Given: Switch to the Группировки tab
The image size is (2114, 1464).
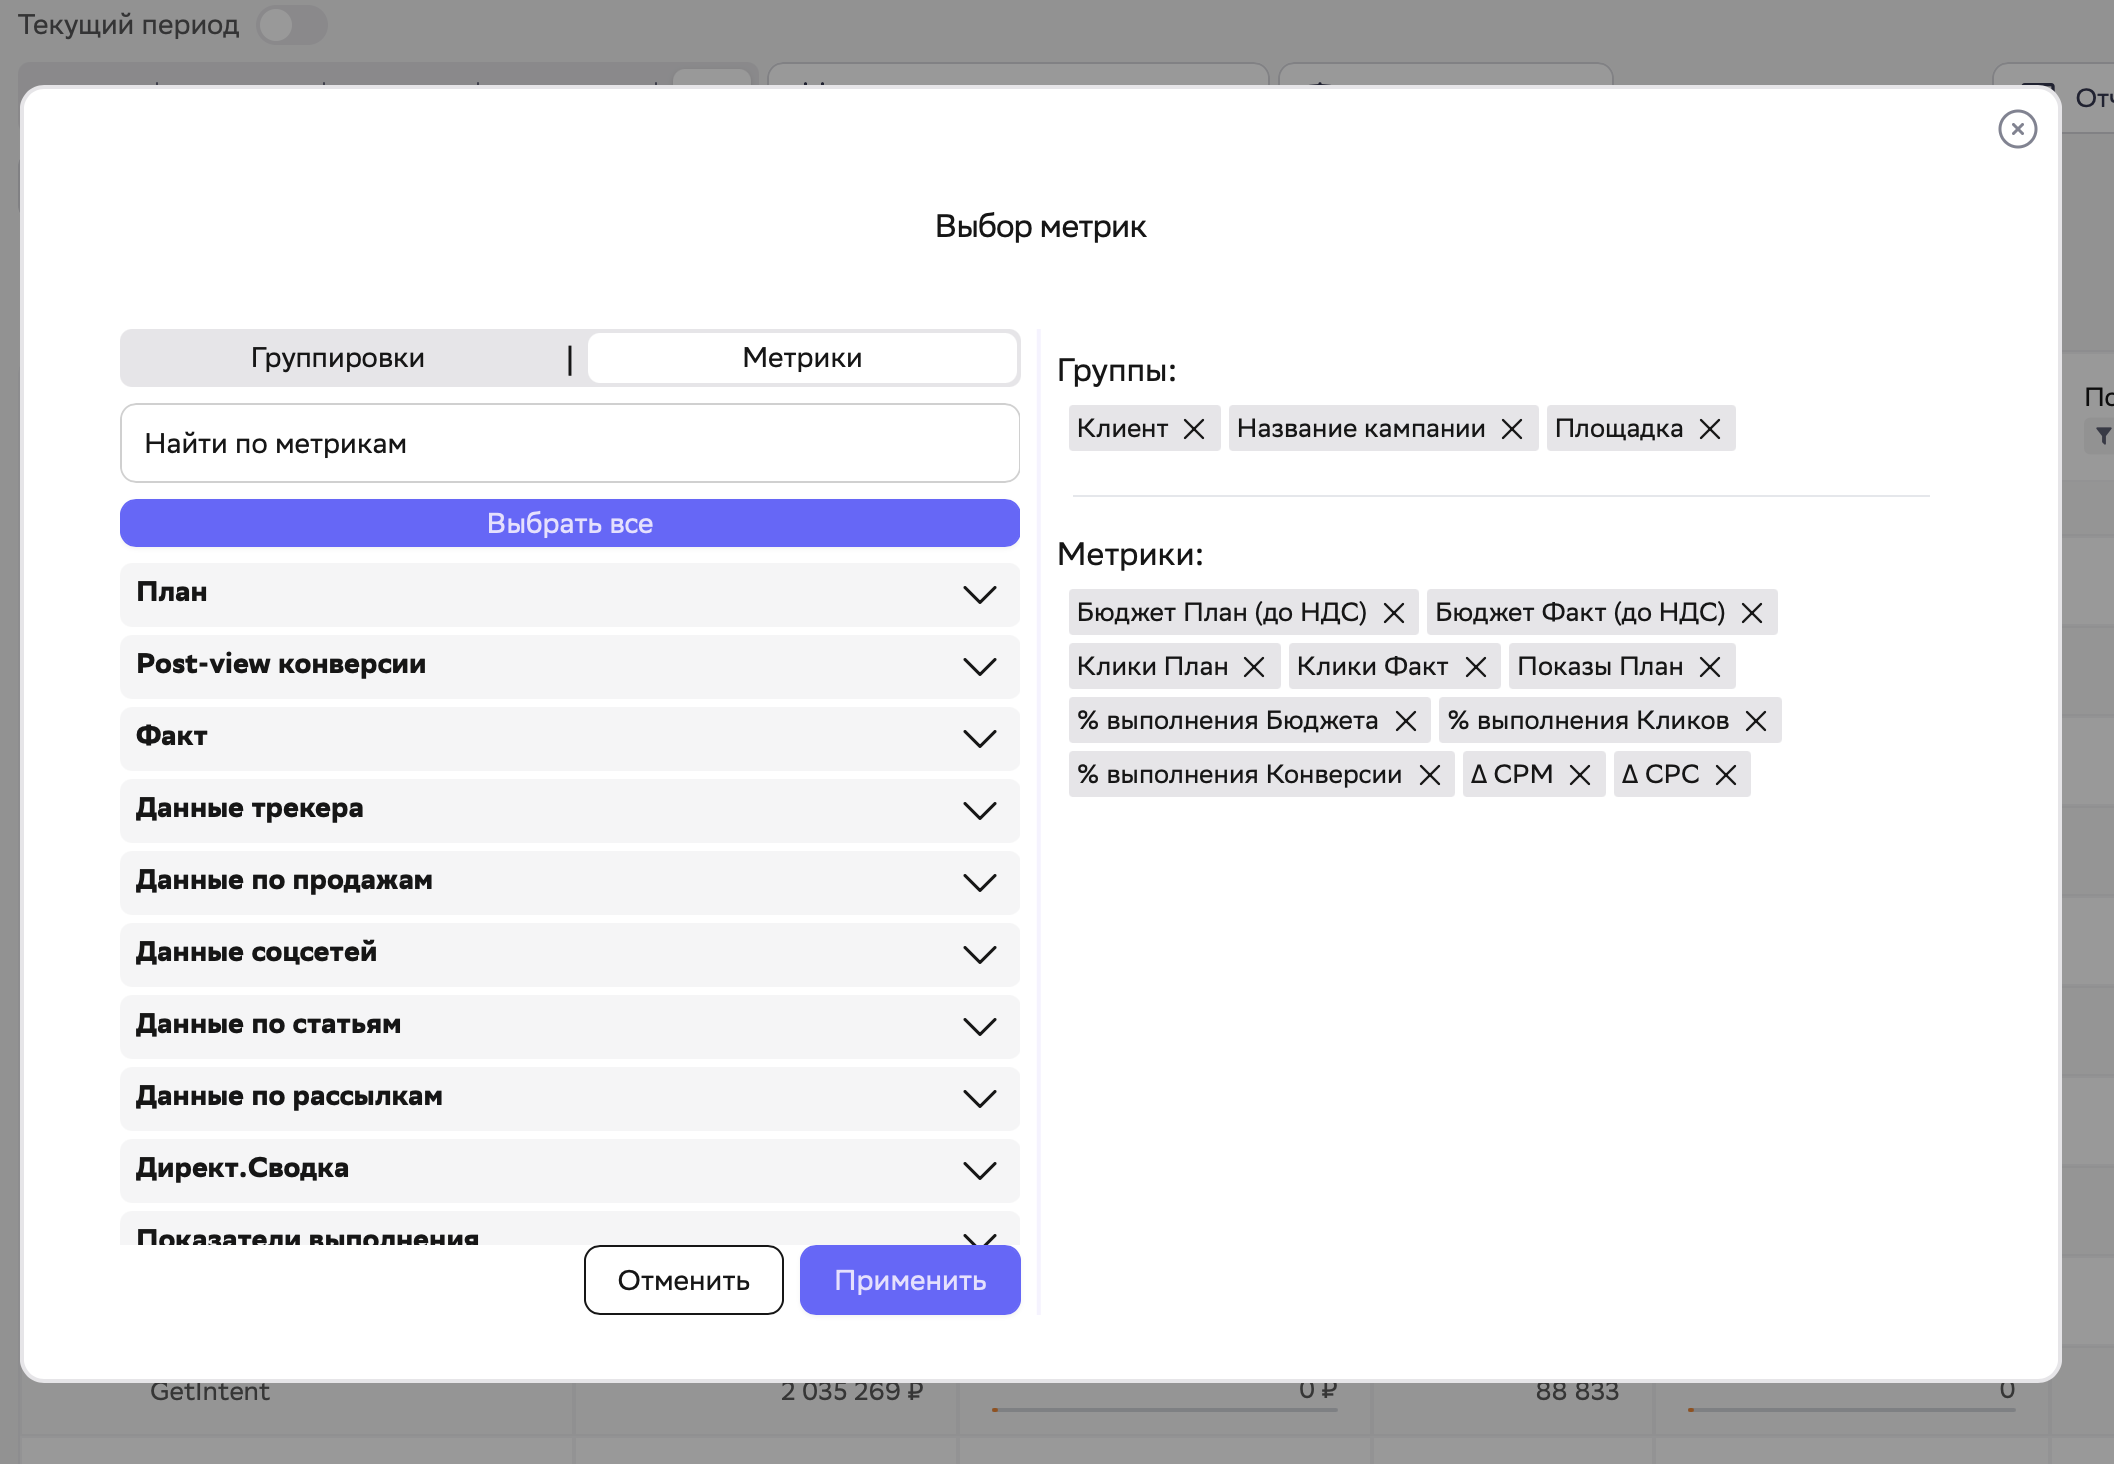Looking at the screenshot, I should click(x=337, y=357).
